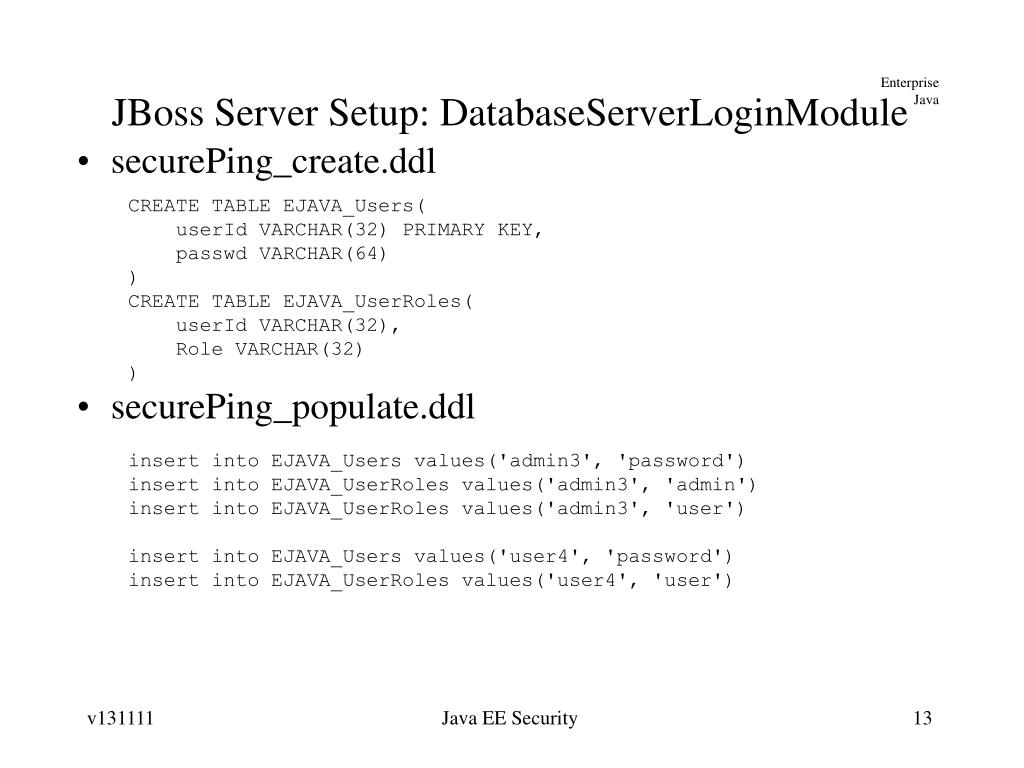Click the insert line with values 'admin3', 'admin'
1024x768 pixels.
pyautogui.click(x=442, y=485)
